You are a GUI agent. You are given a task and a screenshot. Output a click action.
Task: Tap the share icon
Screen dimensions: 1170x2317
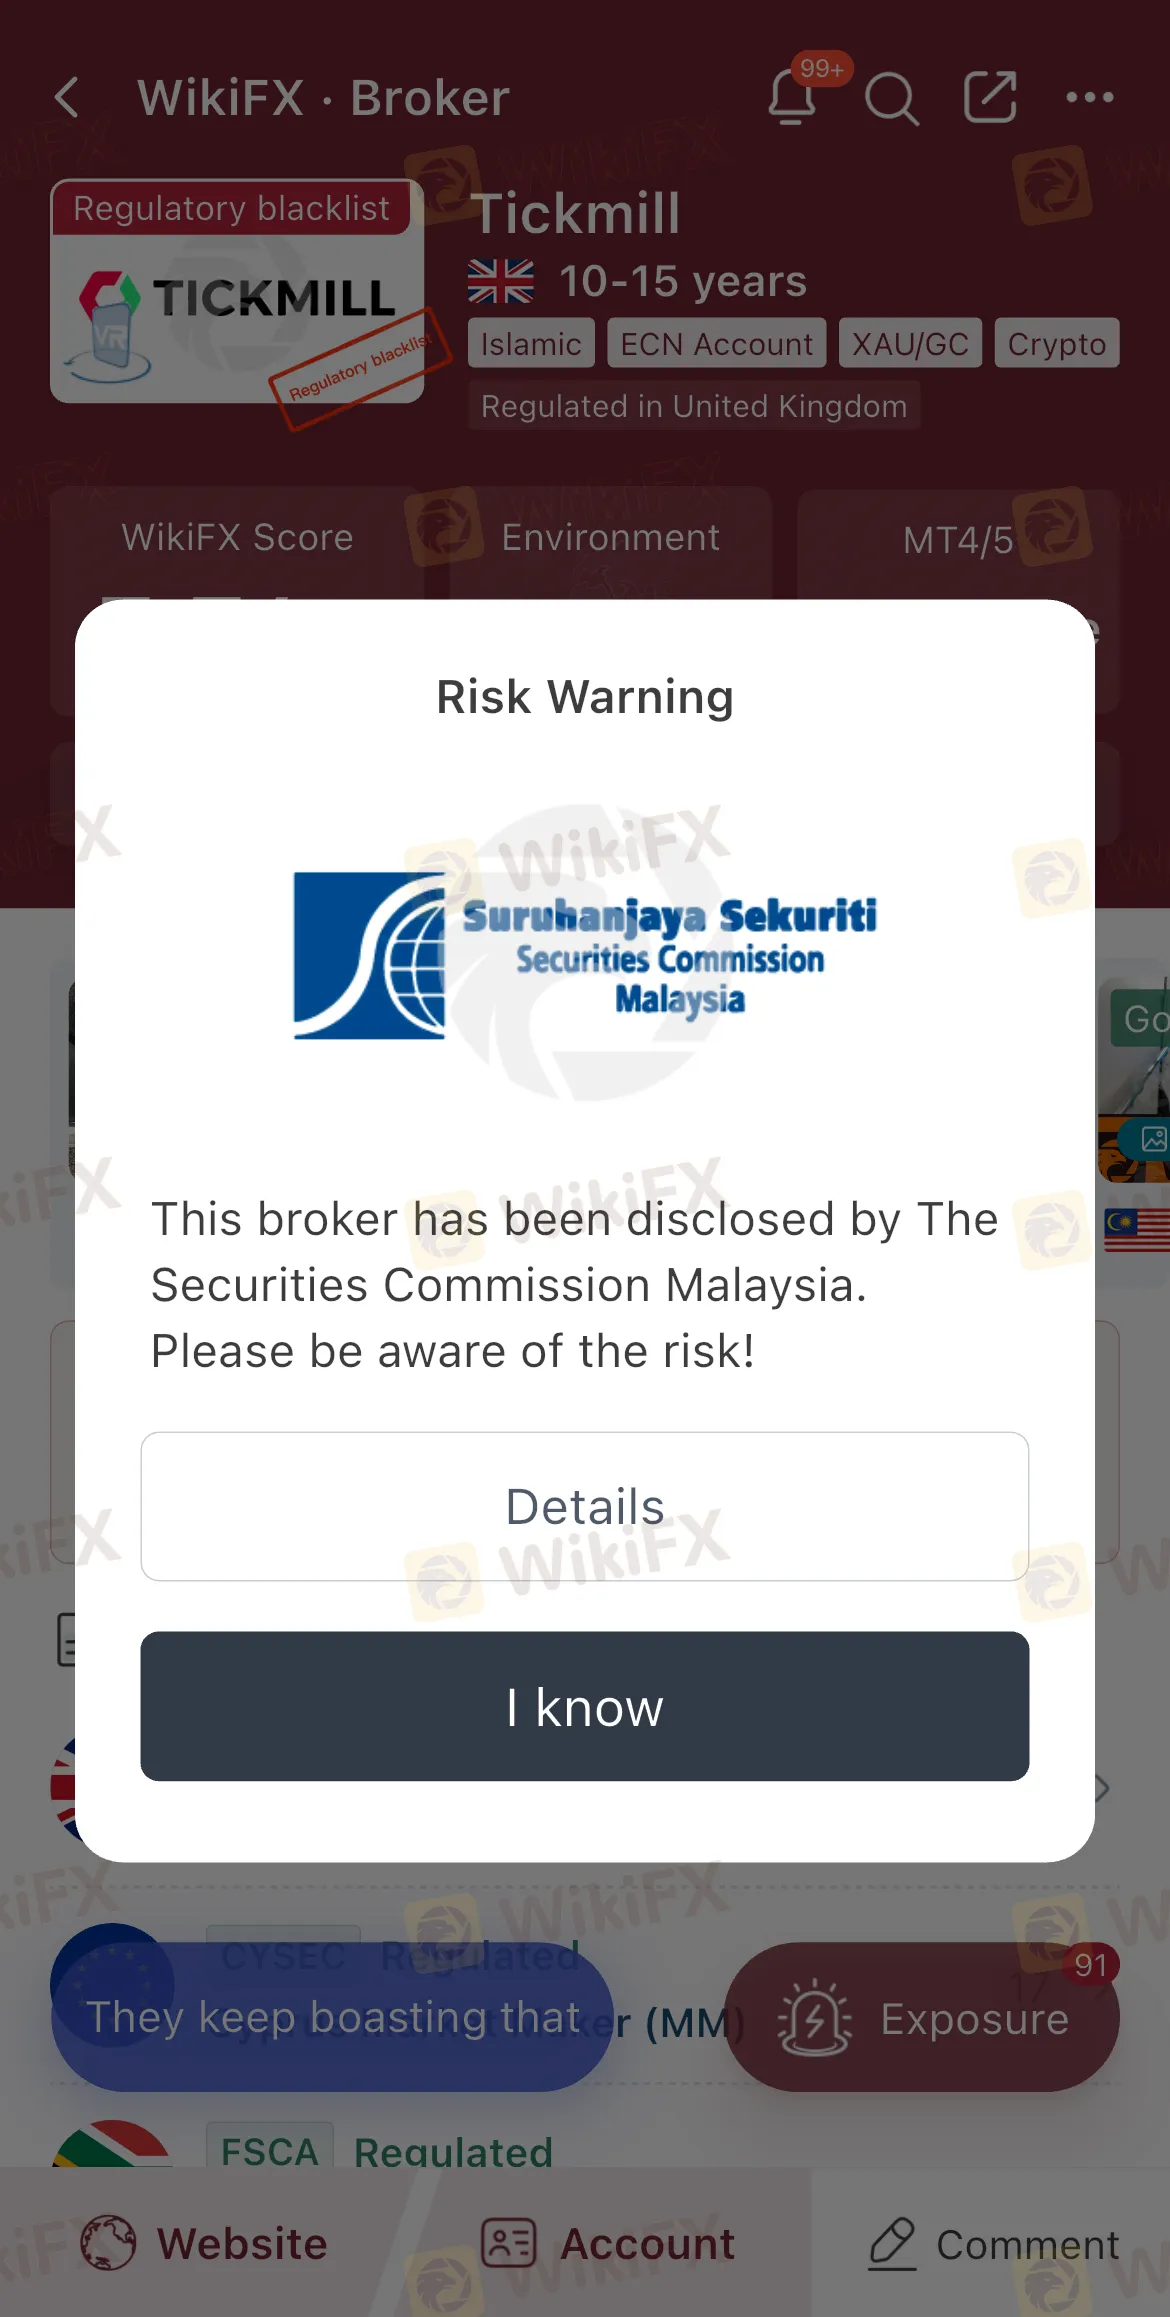pos(990,97)
